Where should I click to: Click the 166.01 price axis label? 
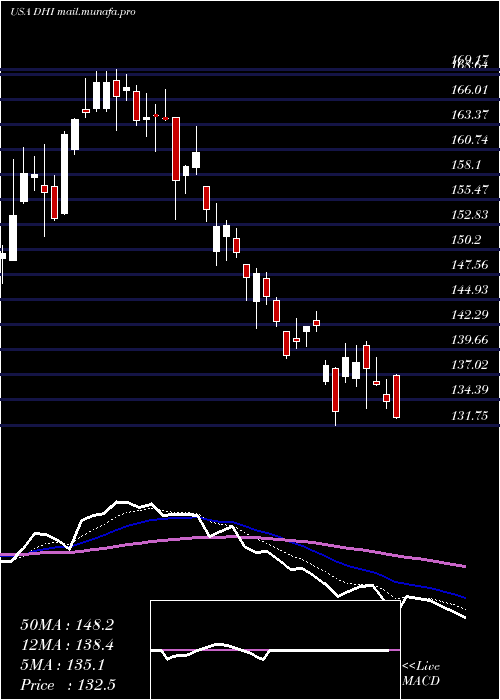(x=469, y=90)
